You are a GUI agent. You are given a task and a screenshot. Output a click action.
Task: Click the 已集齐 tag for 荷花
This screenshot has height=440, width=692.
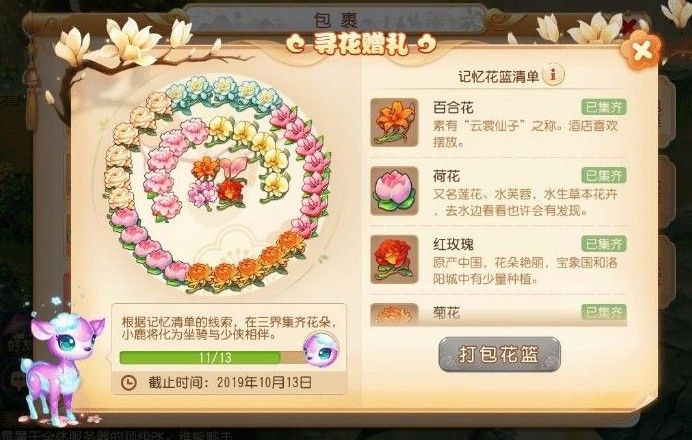pos(604,175)
